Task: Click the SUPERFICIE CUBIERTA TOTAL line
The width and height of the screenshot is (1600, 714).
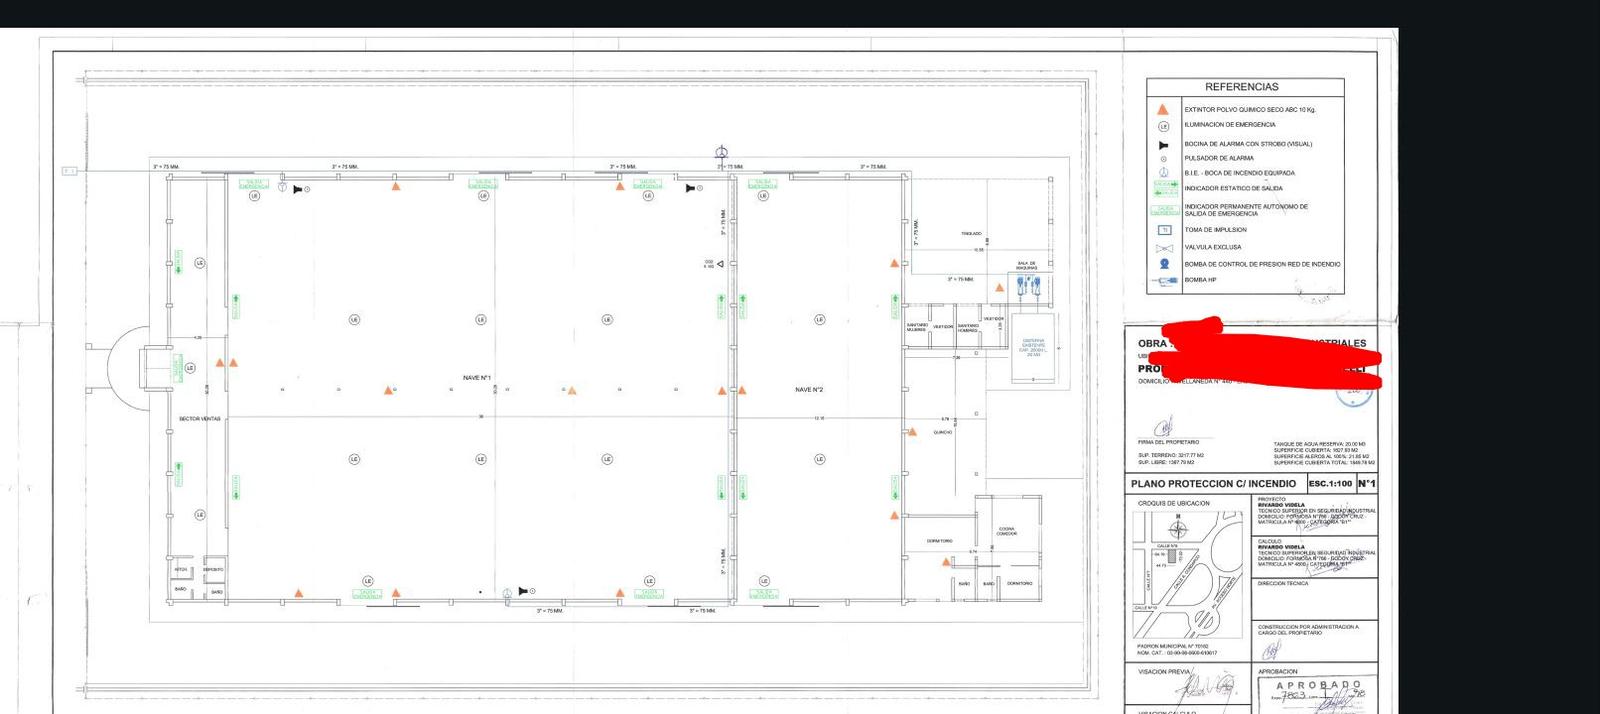Action: coord(1324,463)
